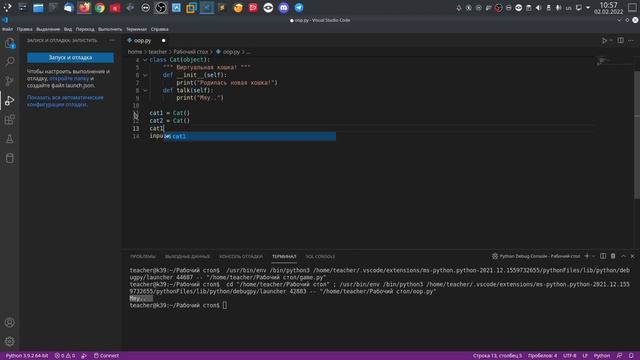The image size is (640, 360).
Task: Open the Выделение menu
Action: pyautogui.click(x=48, y=29)
